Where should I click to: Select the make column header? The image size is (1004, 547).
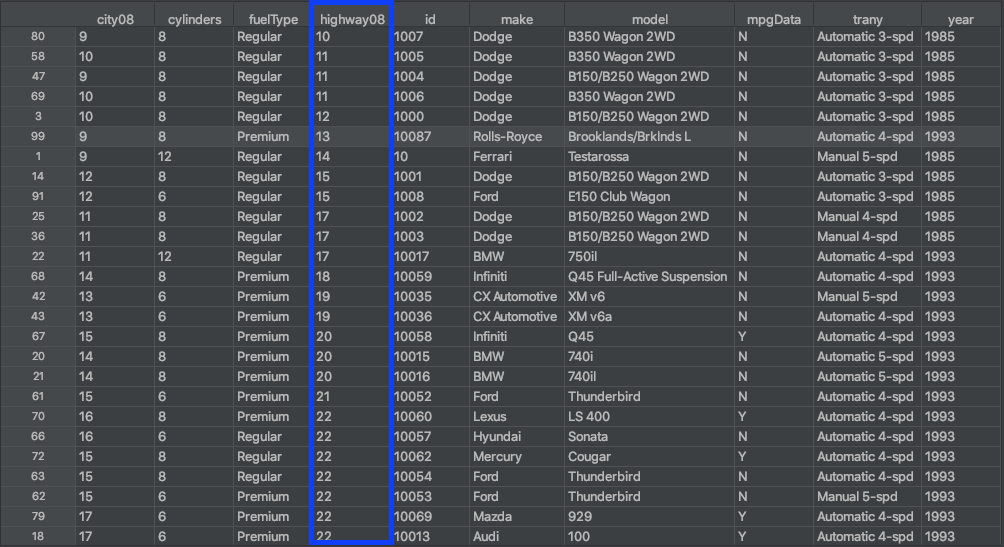click(516, 19)
